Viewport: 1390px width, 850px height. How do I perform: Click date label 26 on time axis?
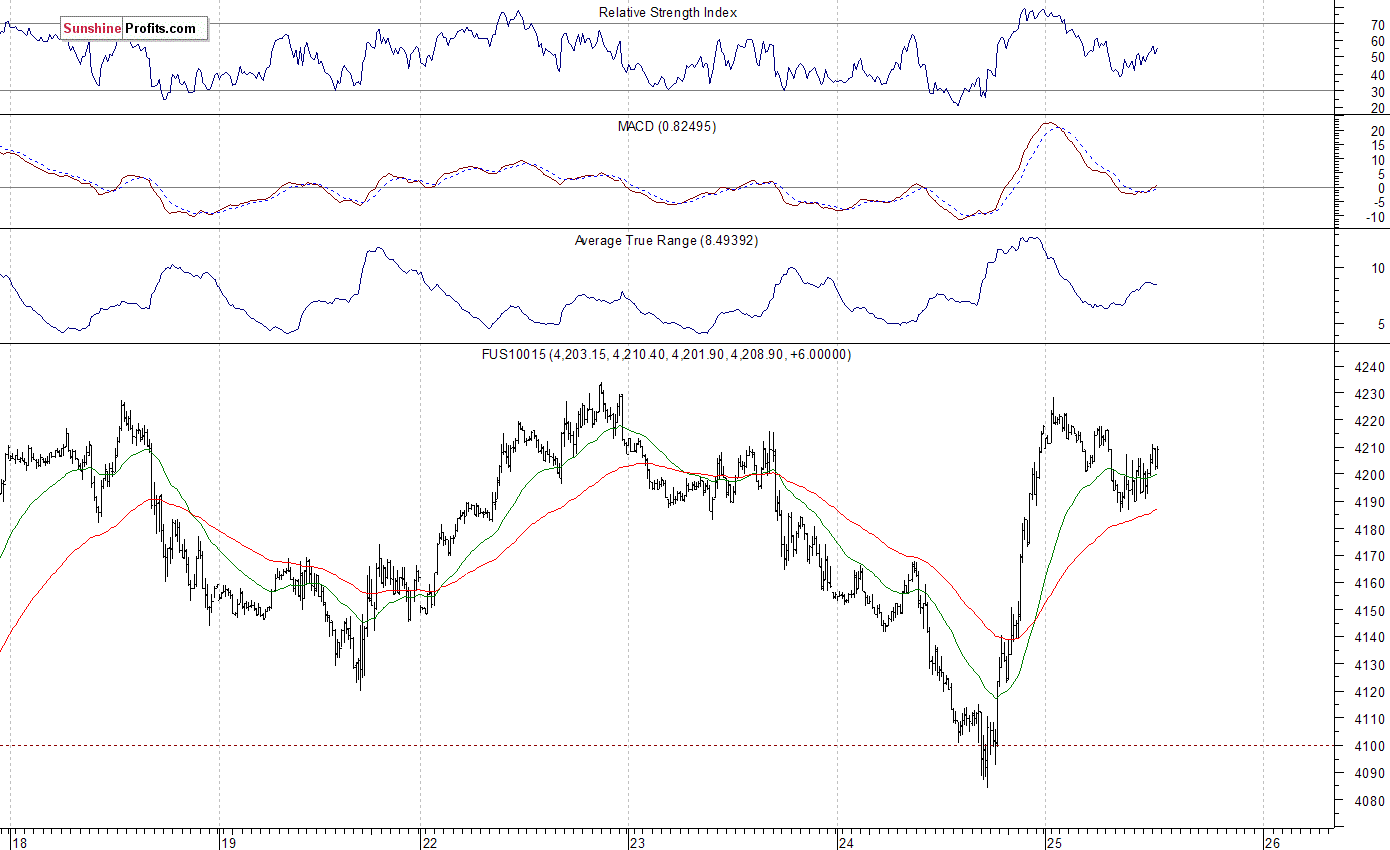tap(1274, 842)
